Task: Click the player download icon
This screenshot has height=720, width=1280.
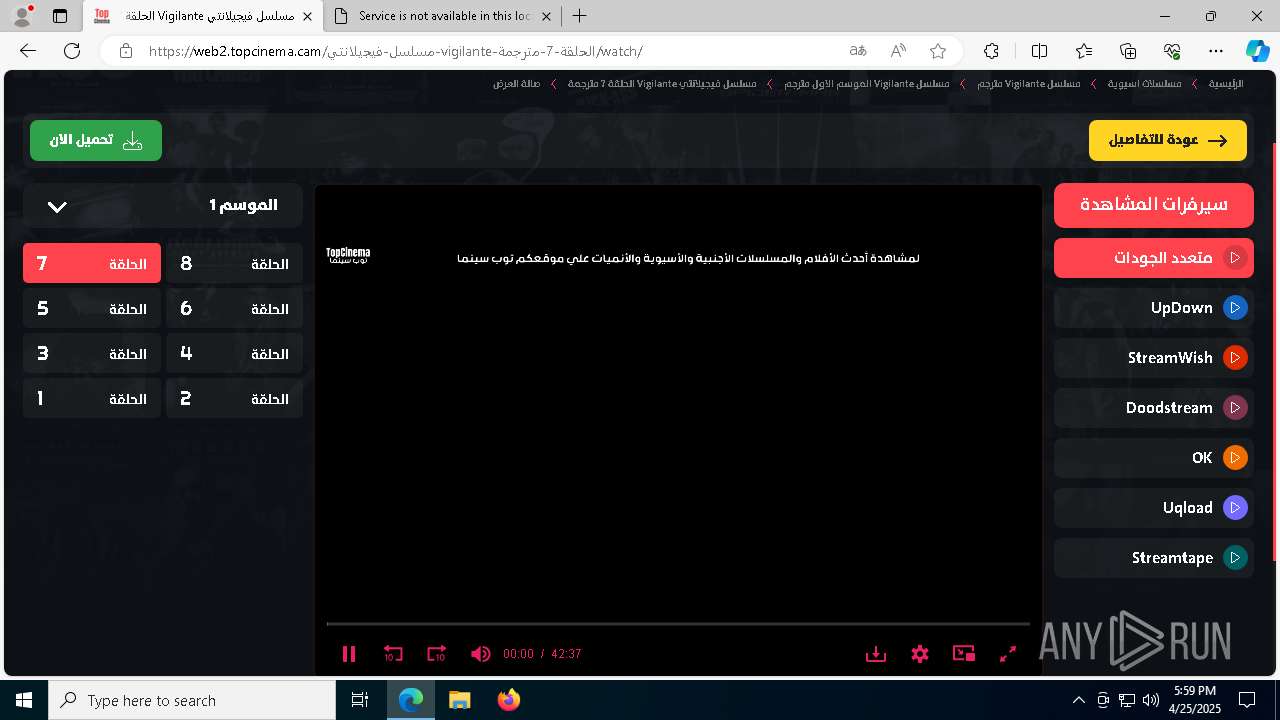Action: [876, 654]
